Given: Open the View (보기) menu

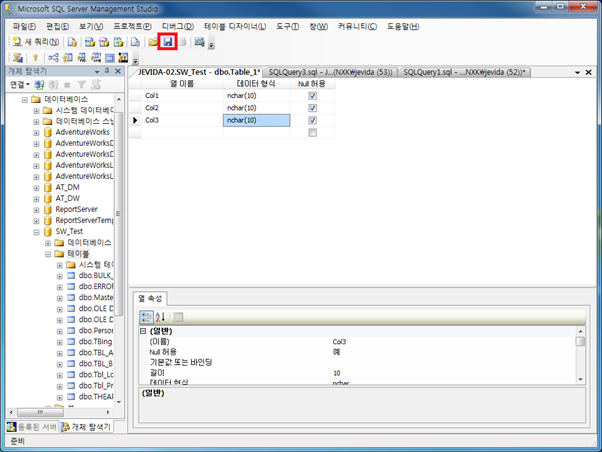Looking at the screenshot, I should (x=91, y=26).
